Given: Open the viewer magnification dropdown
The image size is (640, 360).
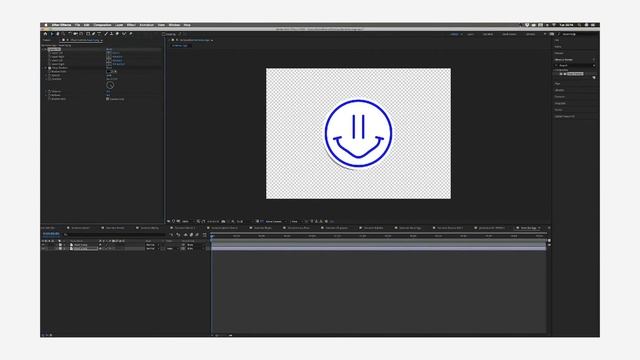Looking at the screenshot, I should 187,221.
